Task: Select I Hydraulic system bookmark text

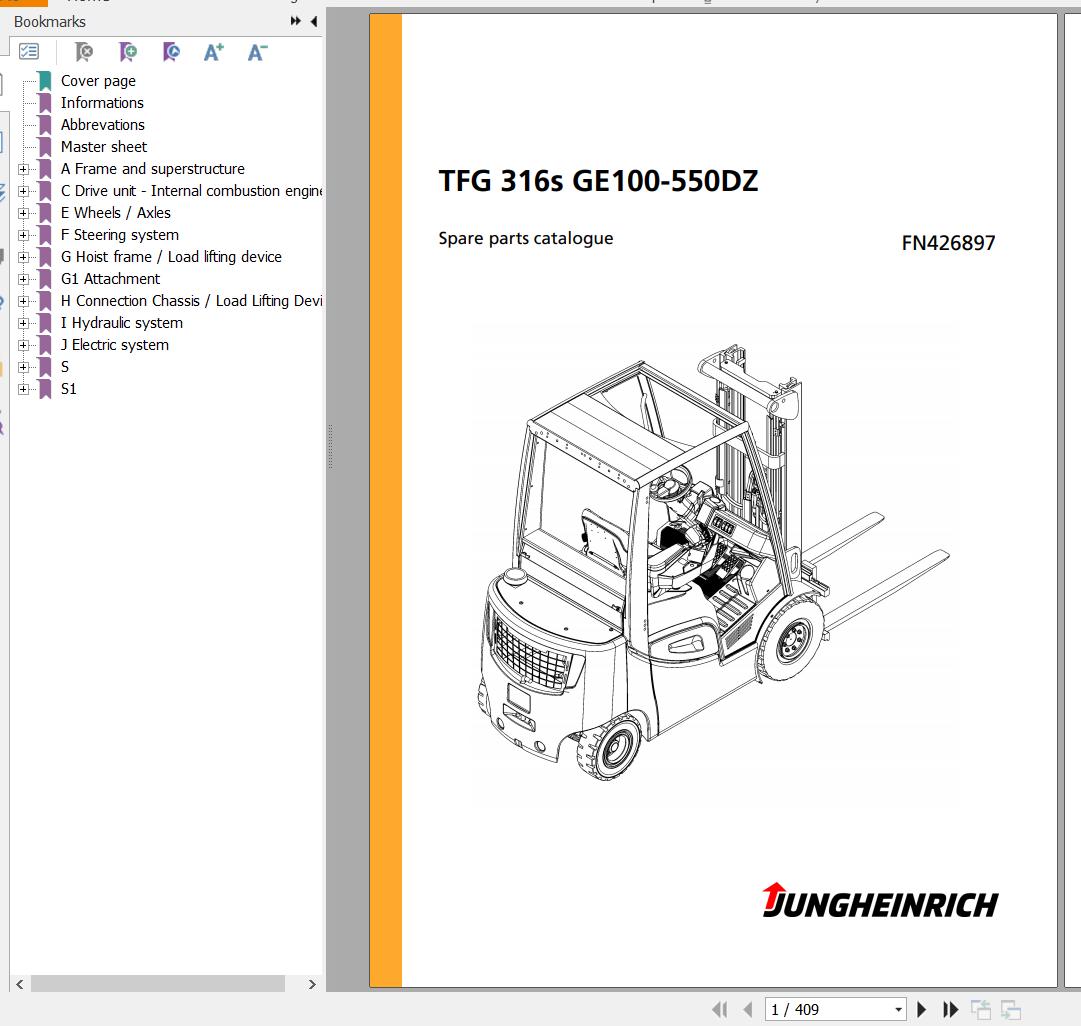Action: click(x=121, y=323)
